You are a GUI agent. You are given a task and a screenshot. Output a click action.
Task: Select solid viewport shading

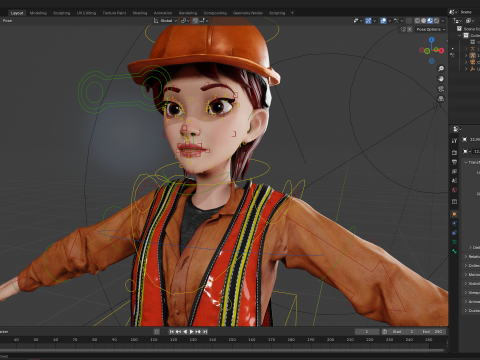click(x=424, y=21)
